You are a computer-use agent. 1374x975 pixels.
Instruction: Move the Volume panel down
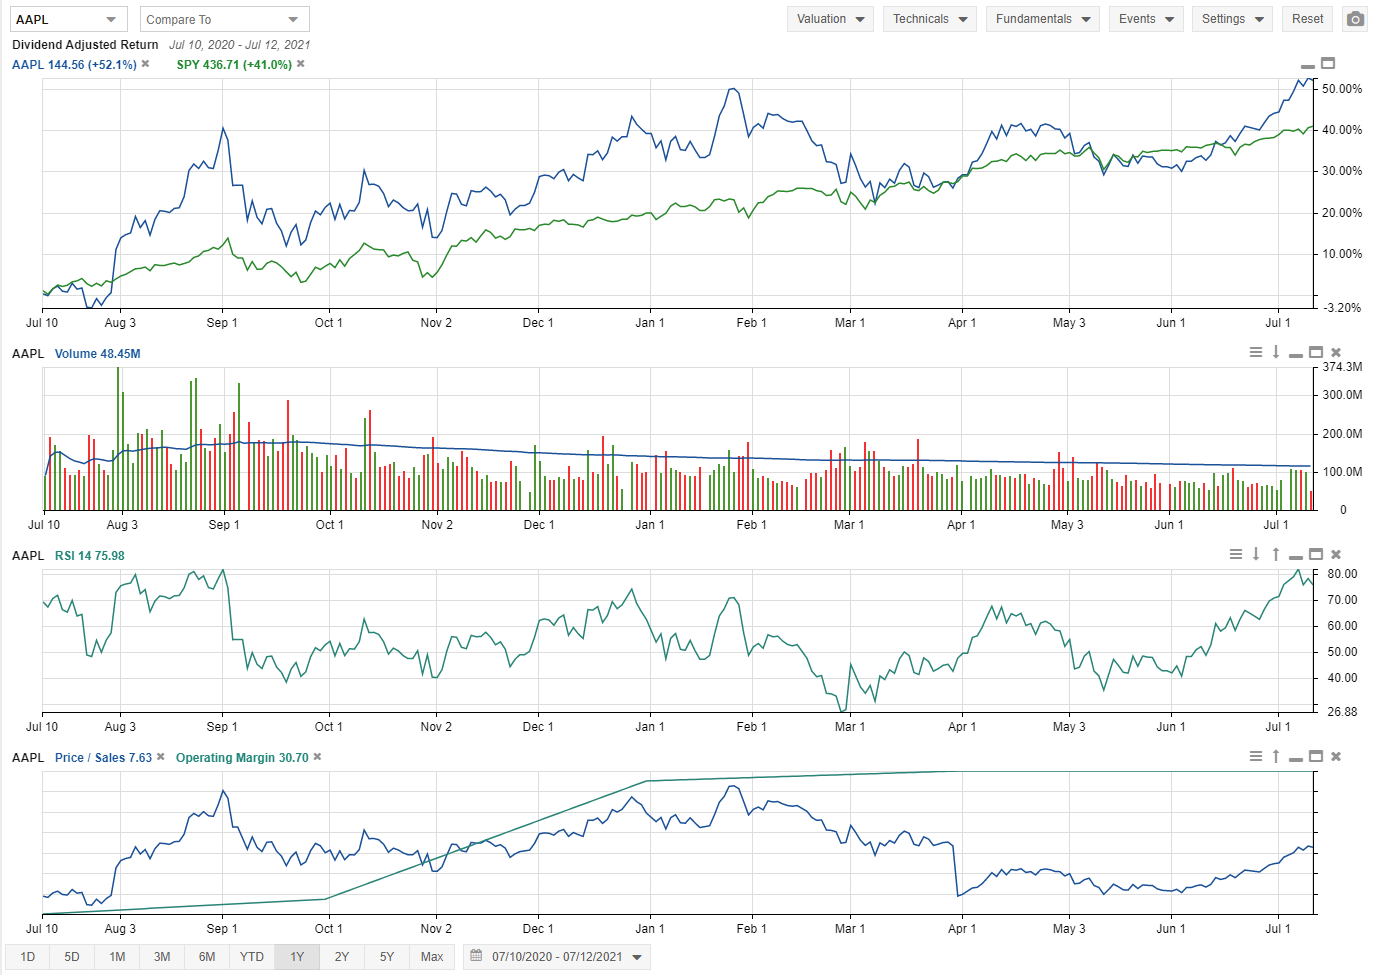pos(1276,352)
